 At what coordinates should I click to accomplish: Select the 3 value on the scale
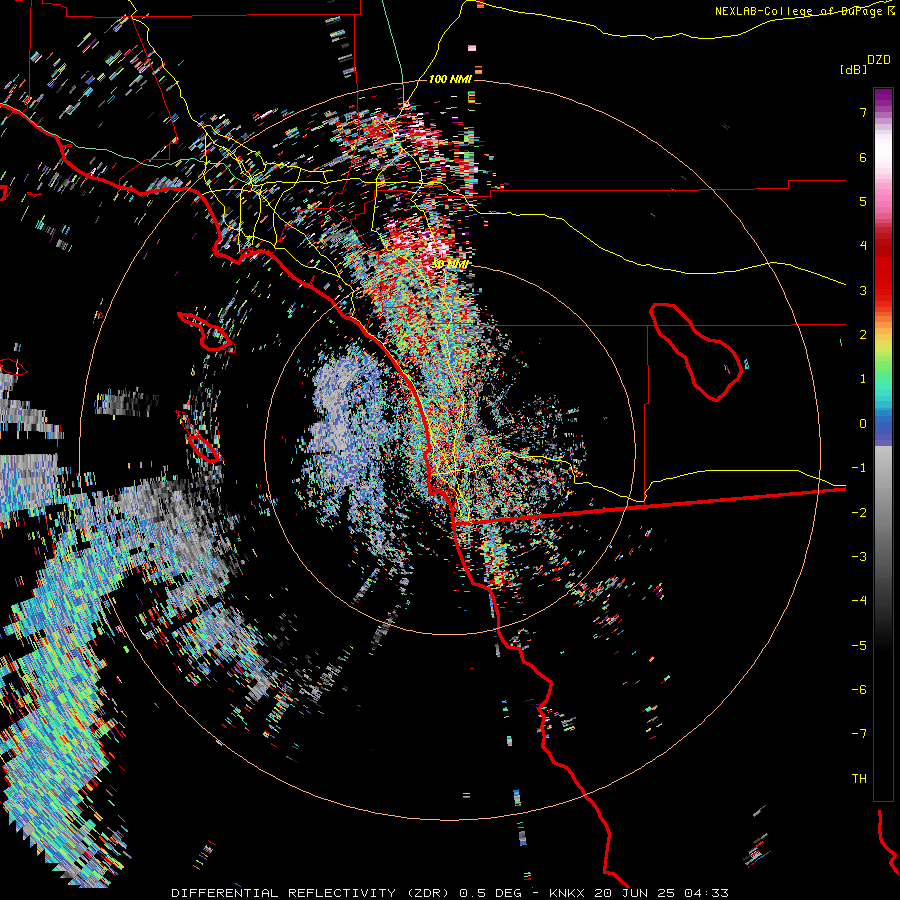click(x=863, y=290)
